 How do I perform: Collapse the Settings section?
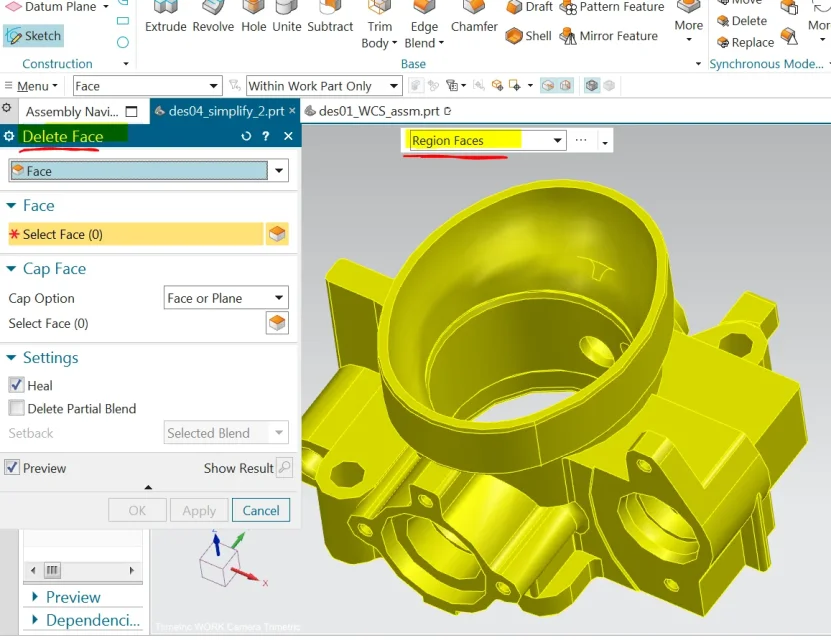click(x=13, y=358)
